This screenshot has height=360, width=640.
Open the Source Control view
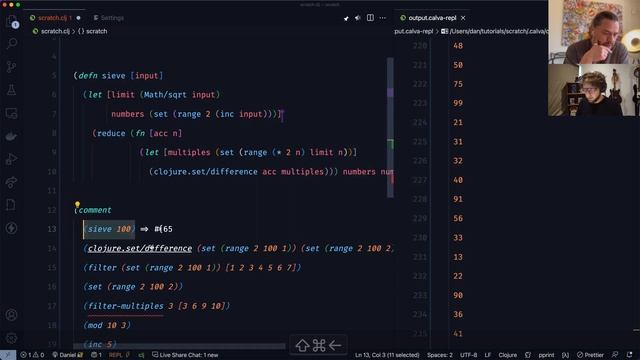click(11, 67)
